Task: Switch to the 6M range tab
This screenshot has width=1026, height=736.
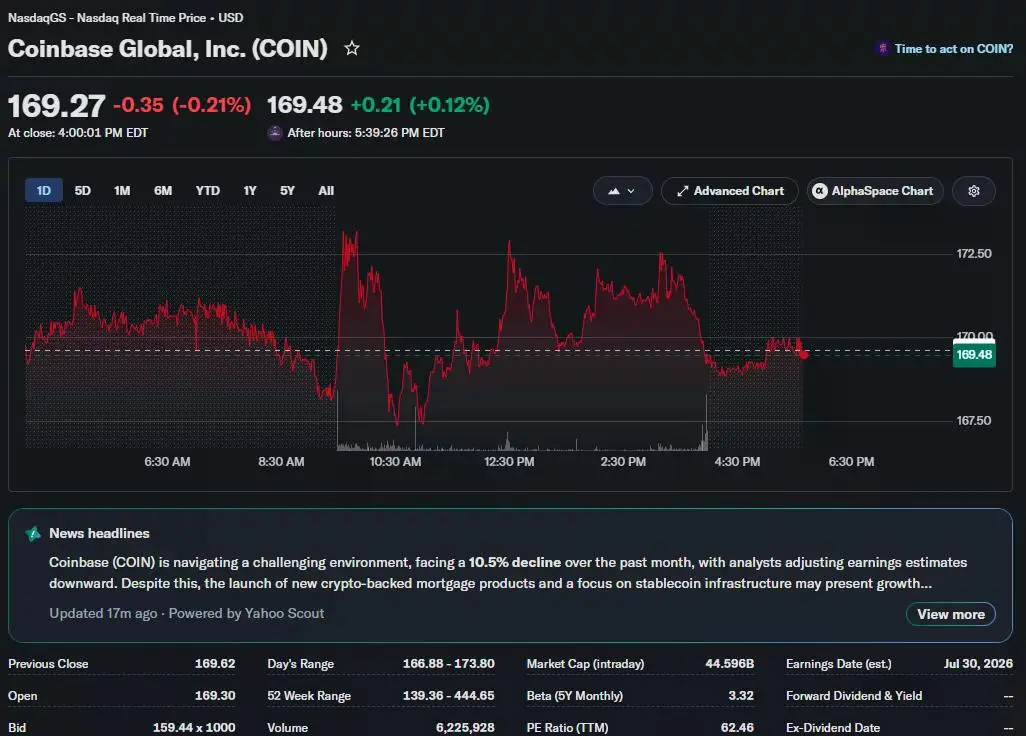Action: [163, 190]
